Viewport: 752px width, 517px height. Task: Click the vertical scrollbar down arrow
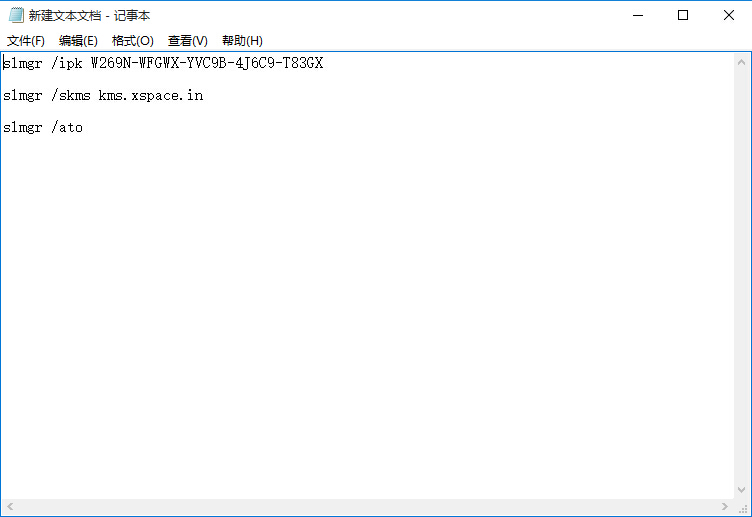(741, 490)
